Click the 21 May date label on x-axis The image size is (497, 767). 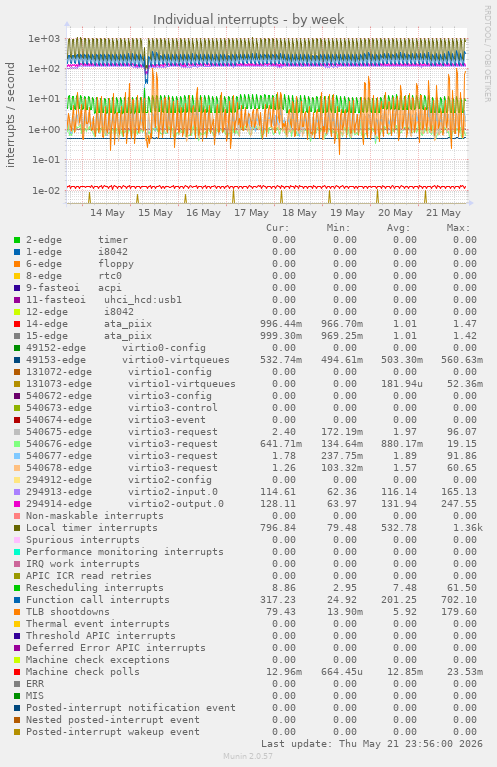tap(443, 213)
